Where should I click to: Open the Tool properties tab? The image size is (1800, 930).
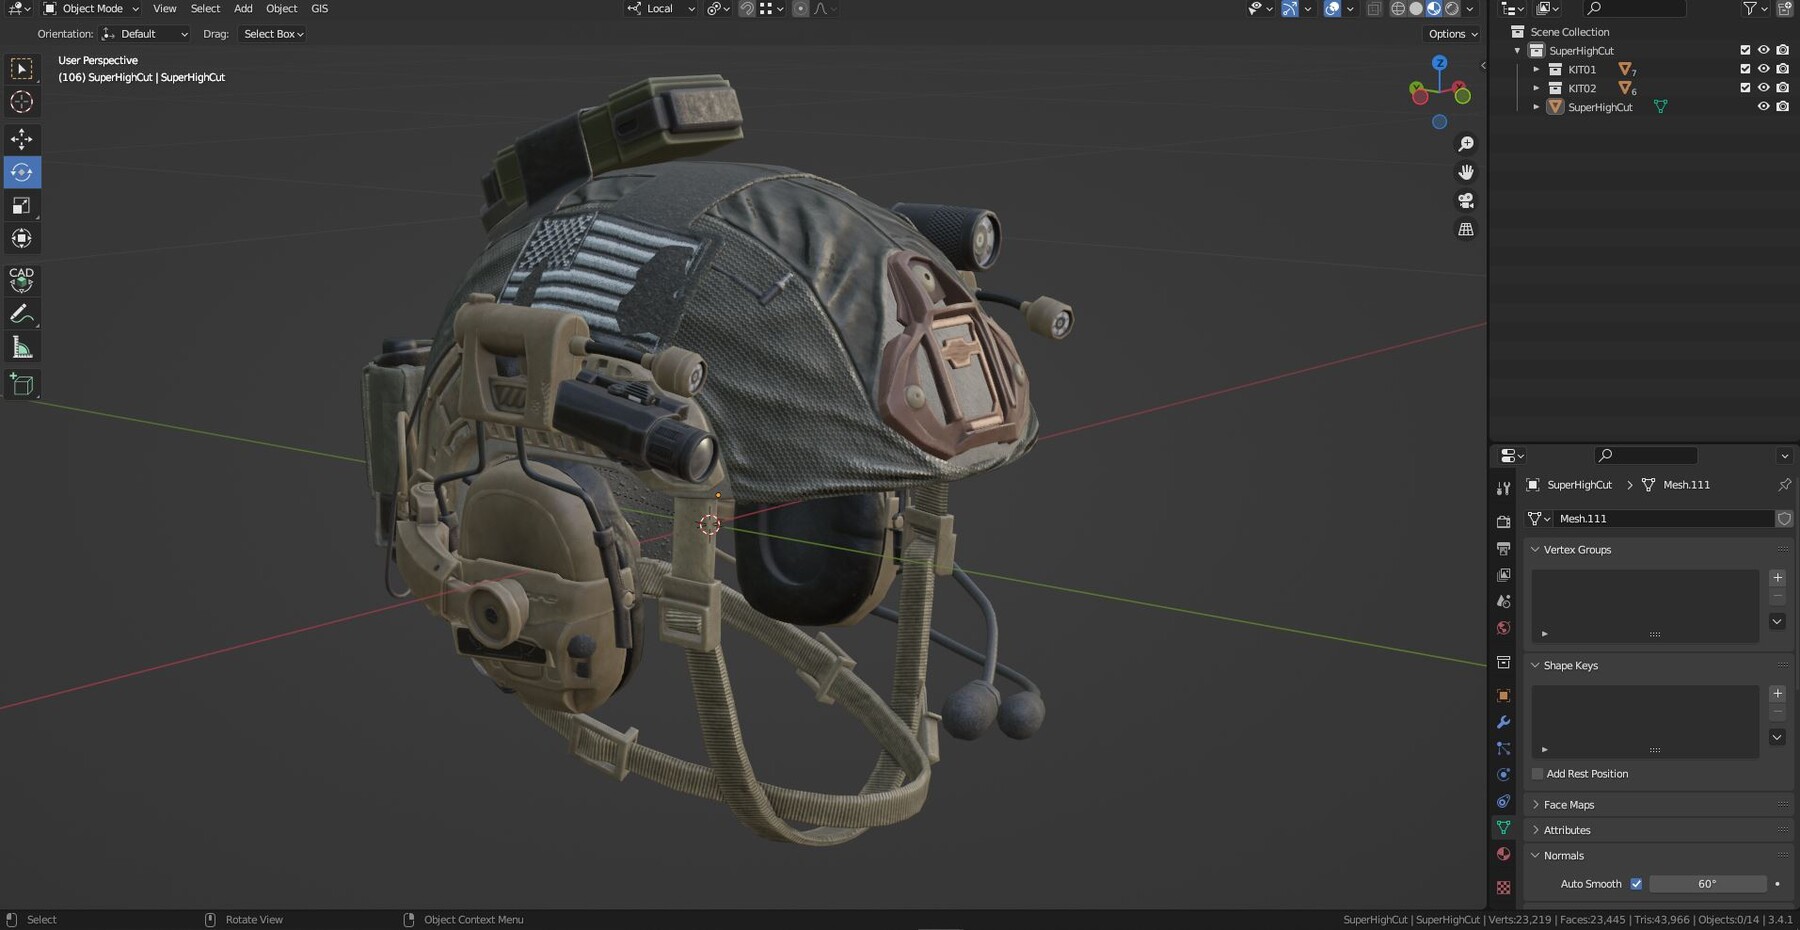1503,488
